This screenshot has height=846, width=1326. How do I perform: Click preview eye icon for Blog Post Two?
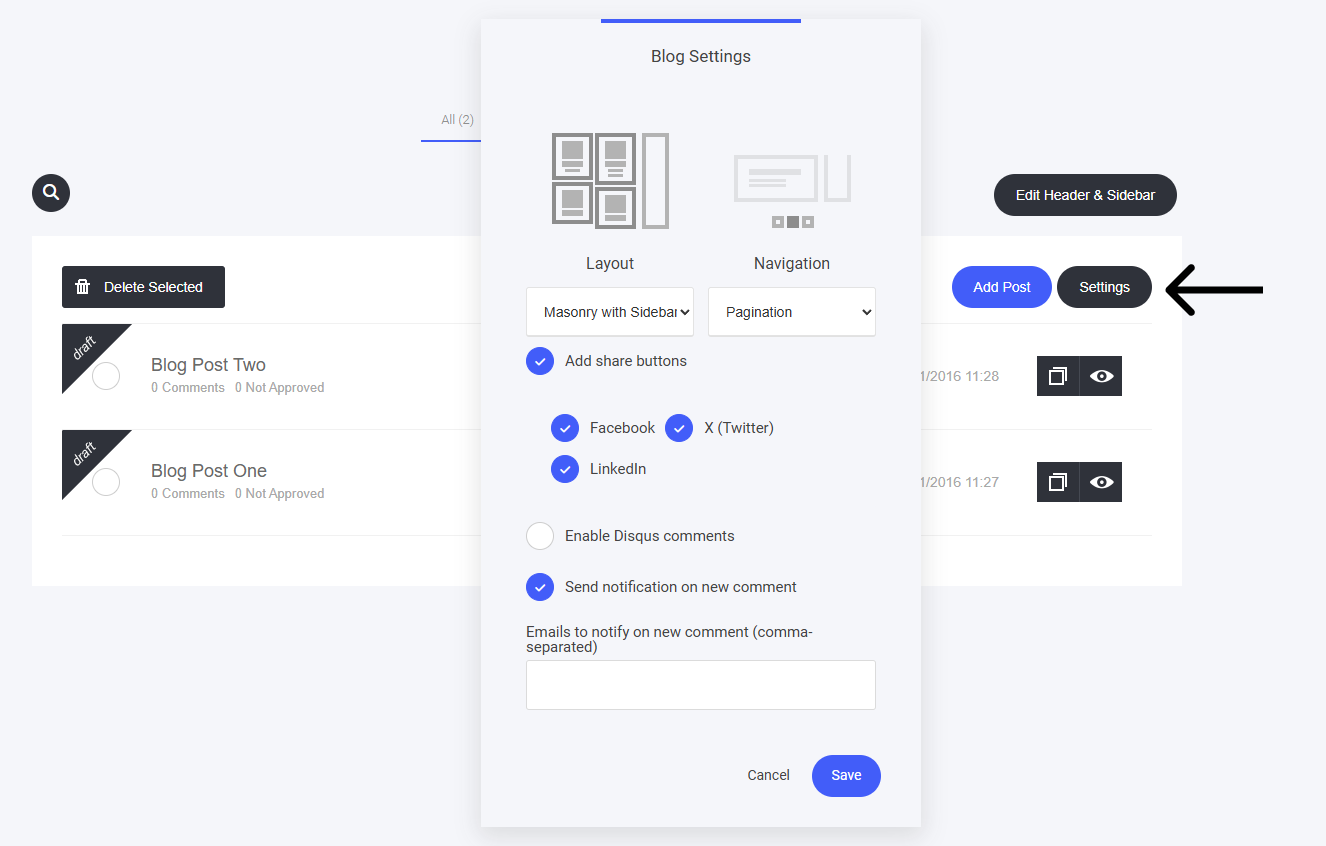click(x=1101, y=376)
